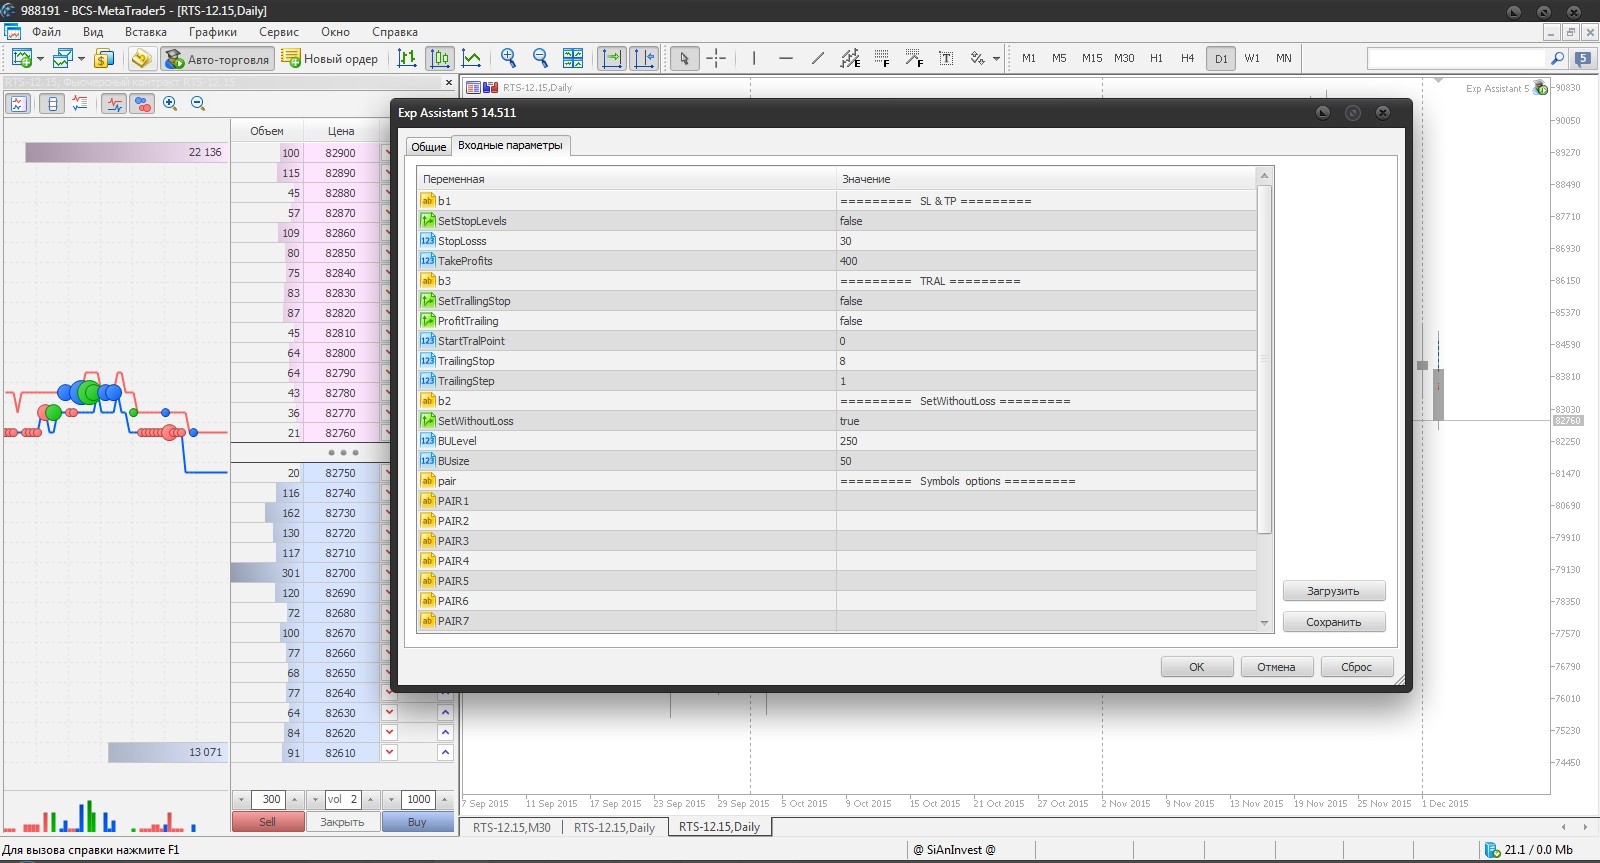Viewport: 1600px width, 863px height.
Task: Open the Вставка menu
Action: [146, 32]
